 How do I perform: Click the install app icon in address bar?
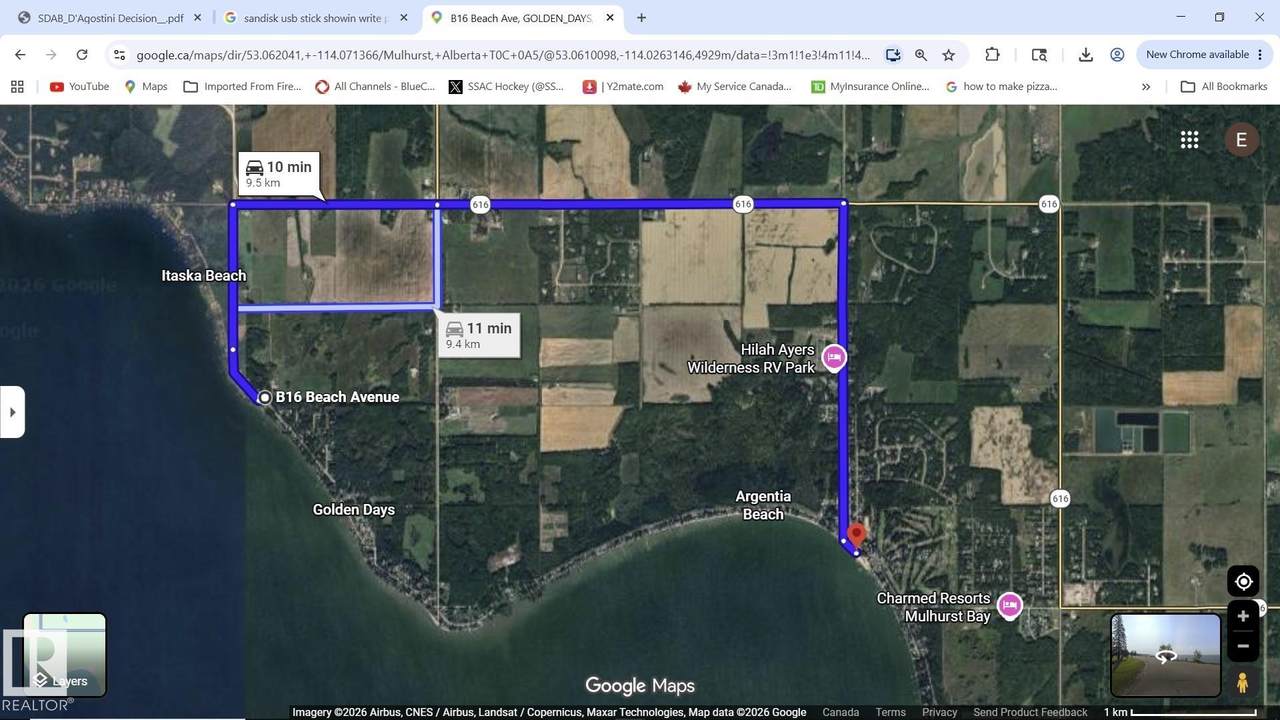pyautogui.click(x=893, y=55)
